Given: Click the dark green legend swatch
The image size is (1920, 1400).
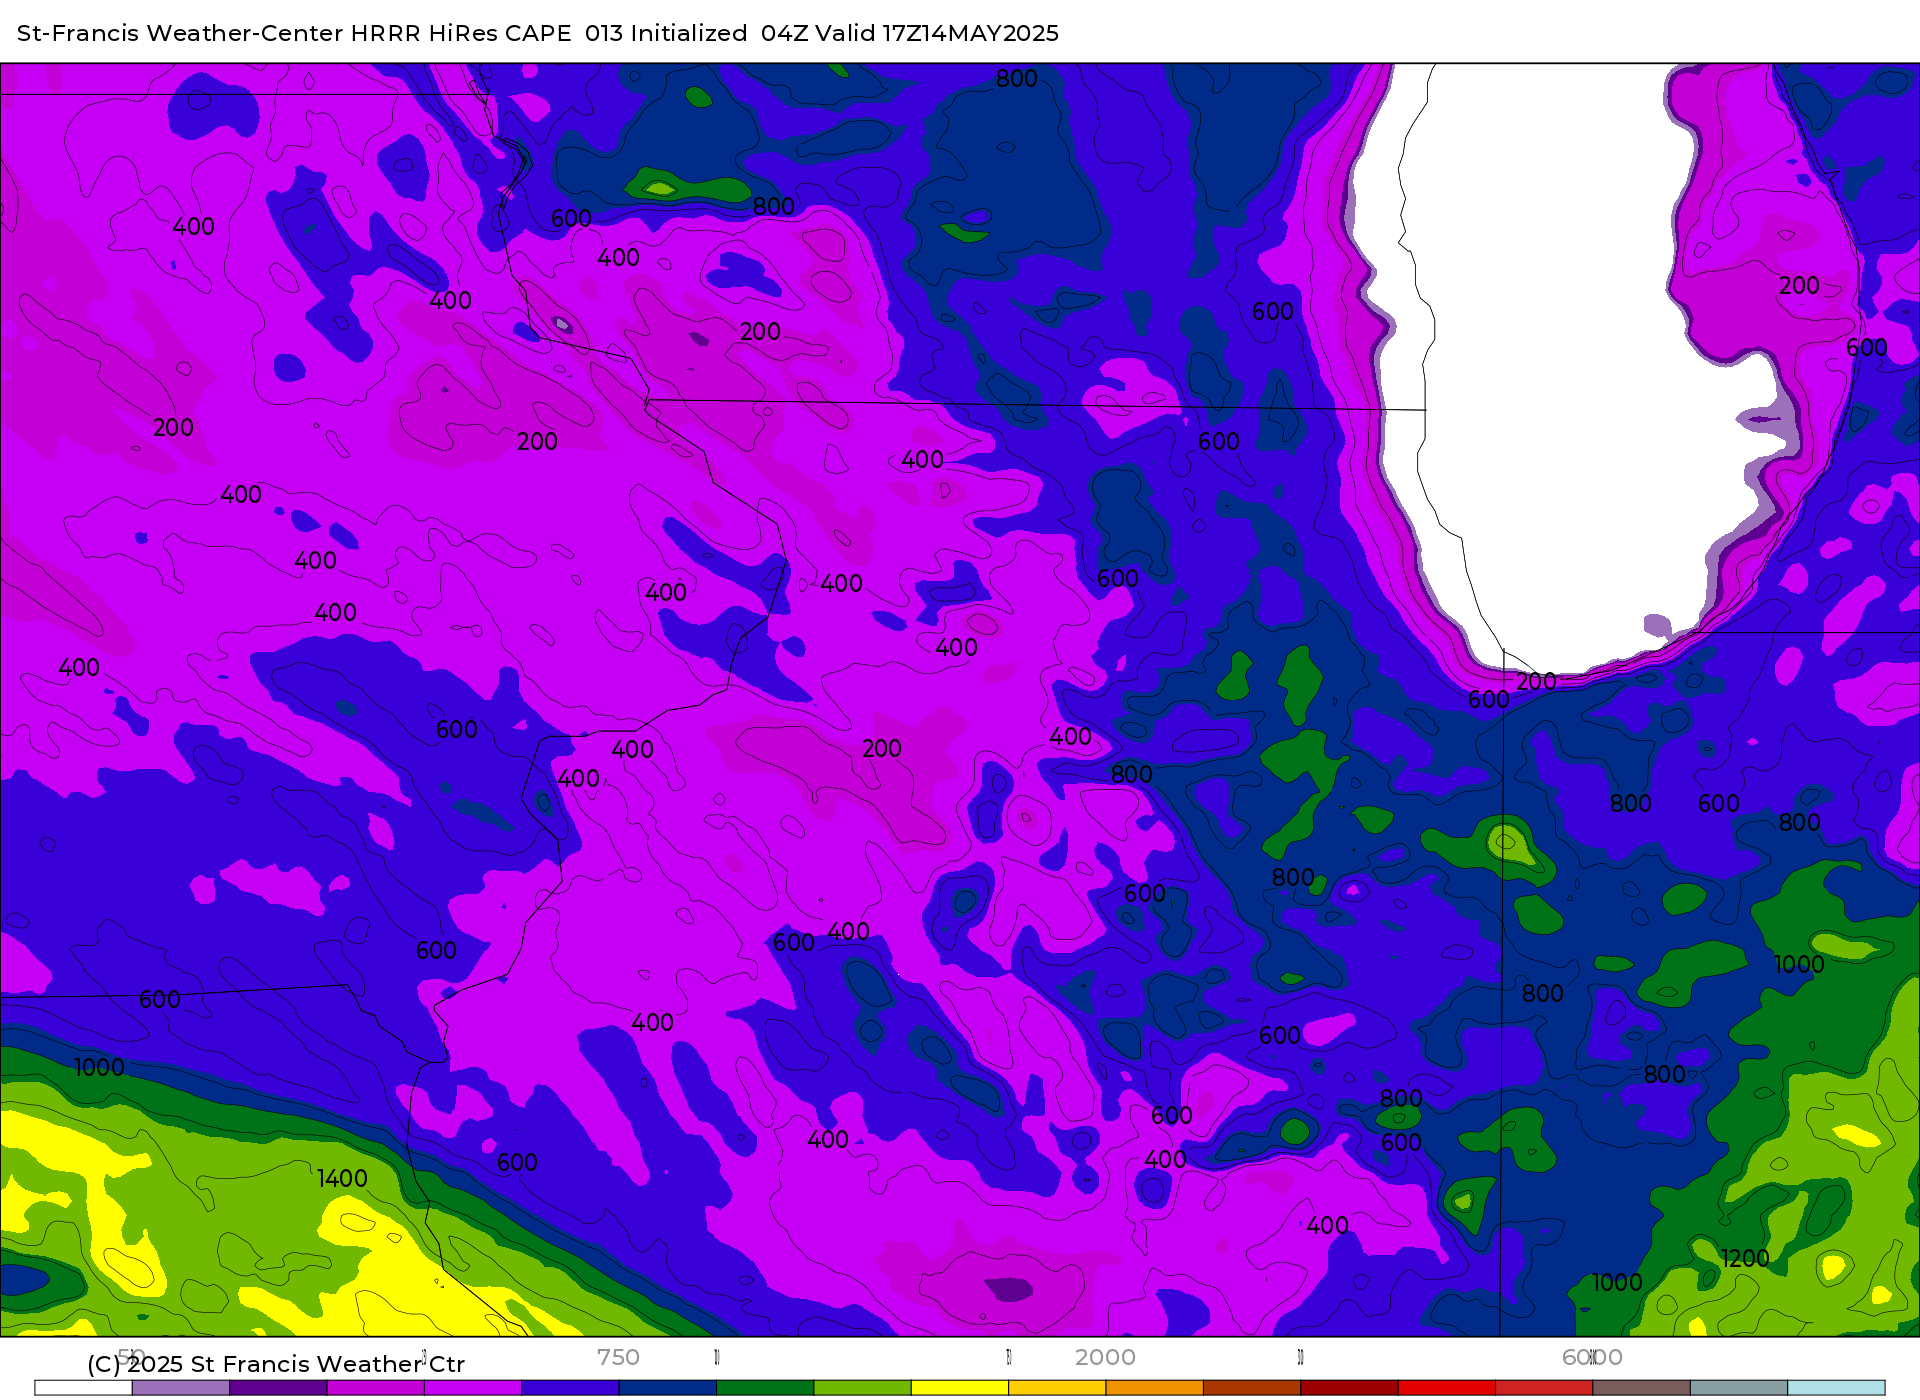Looking at the screenshot, I should click(765, 1387).
